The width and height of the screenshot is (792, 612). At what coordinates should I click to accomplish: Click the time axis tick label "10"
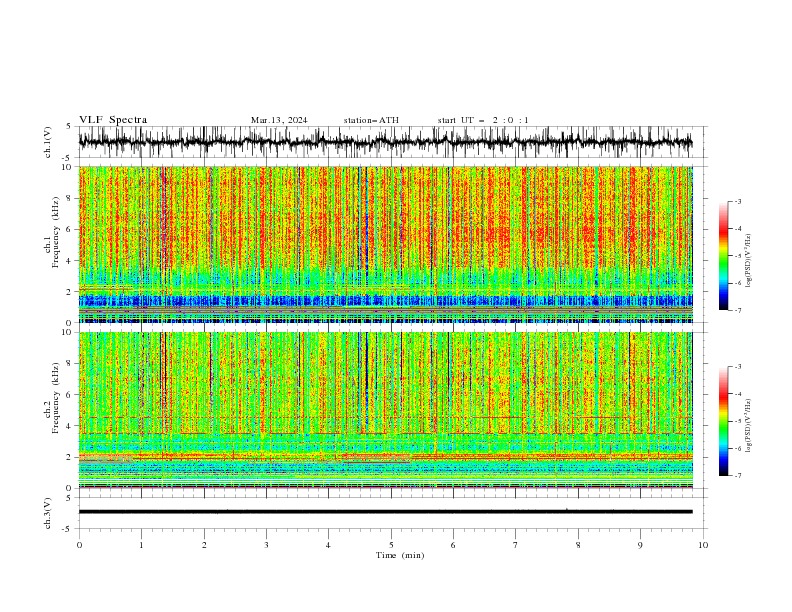pyautogui.click(x=703, y=545)
